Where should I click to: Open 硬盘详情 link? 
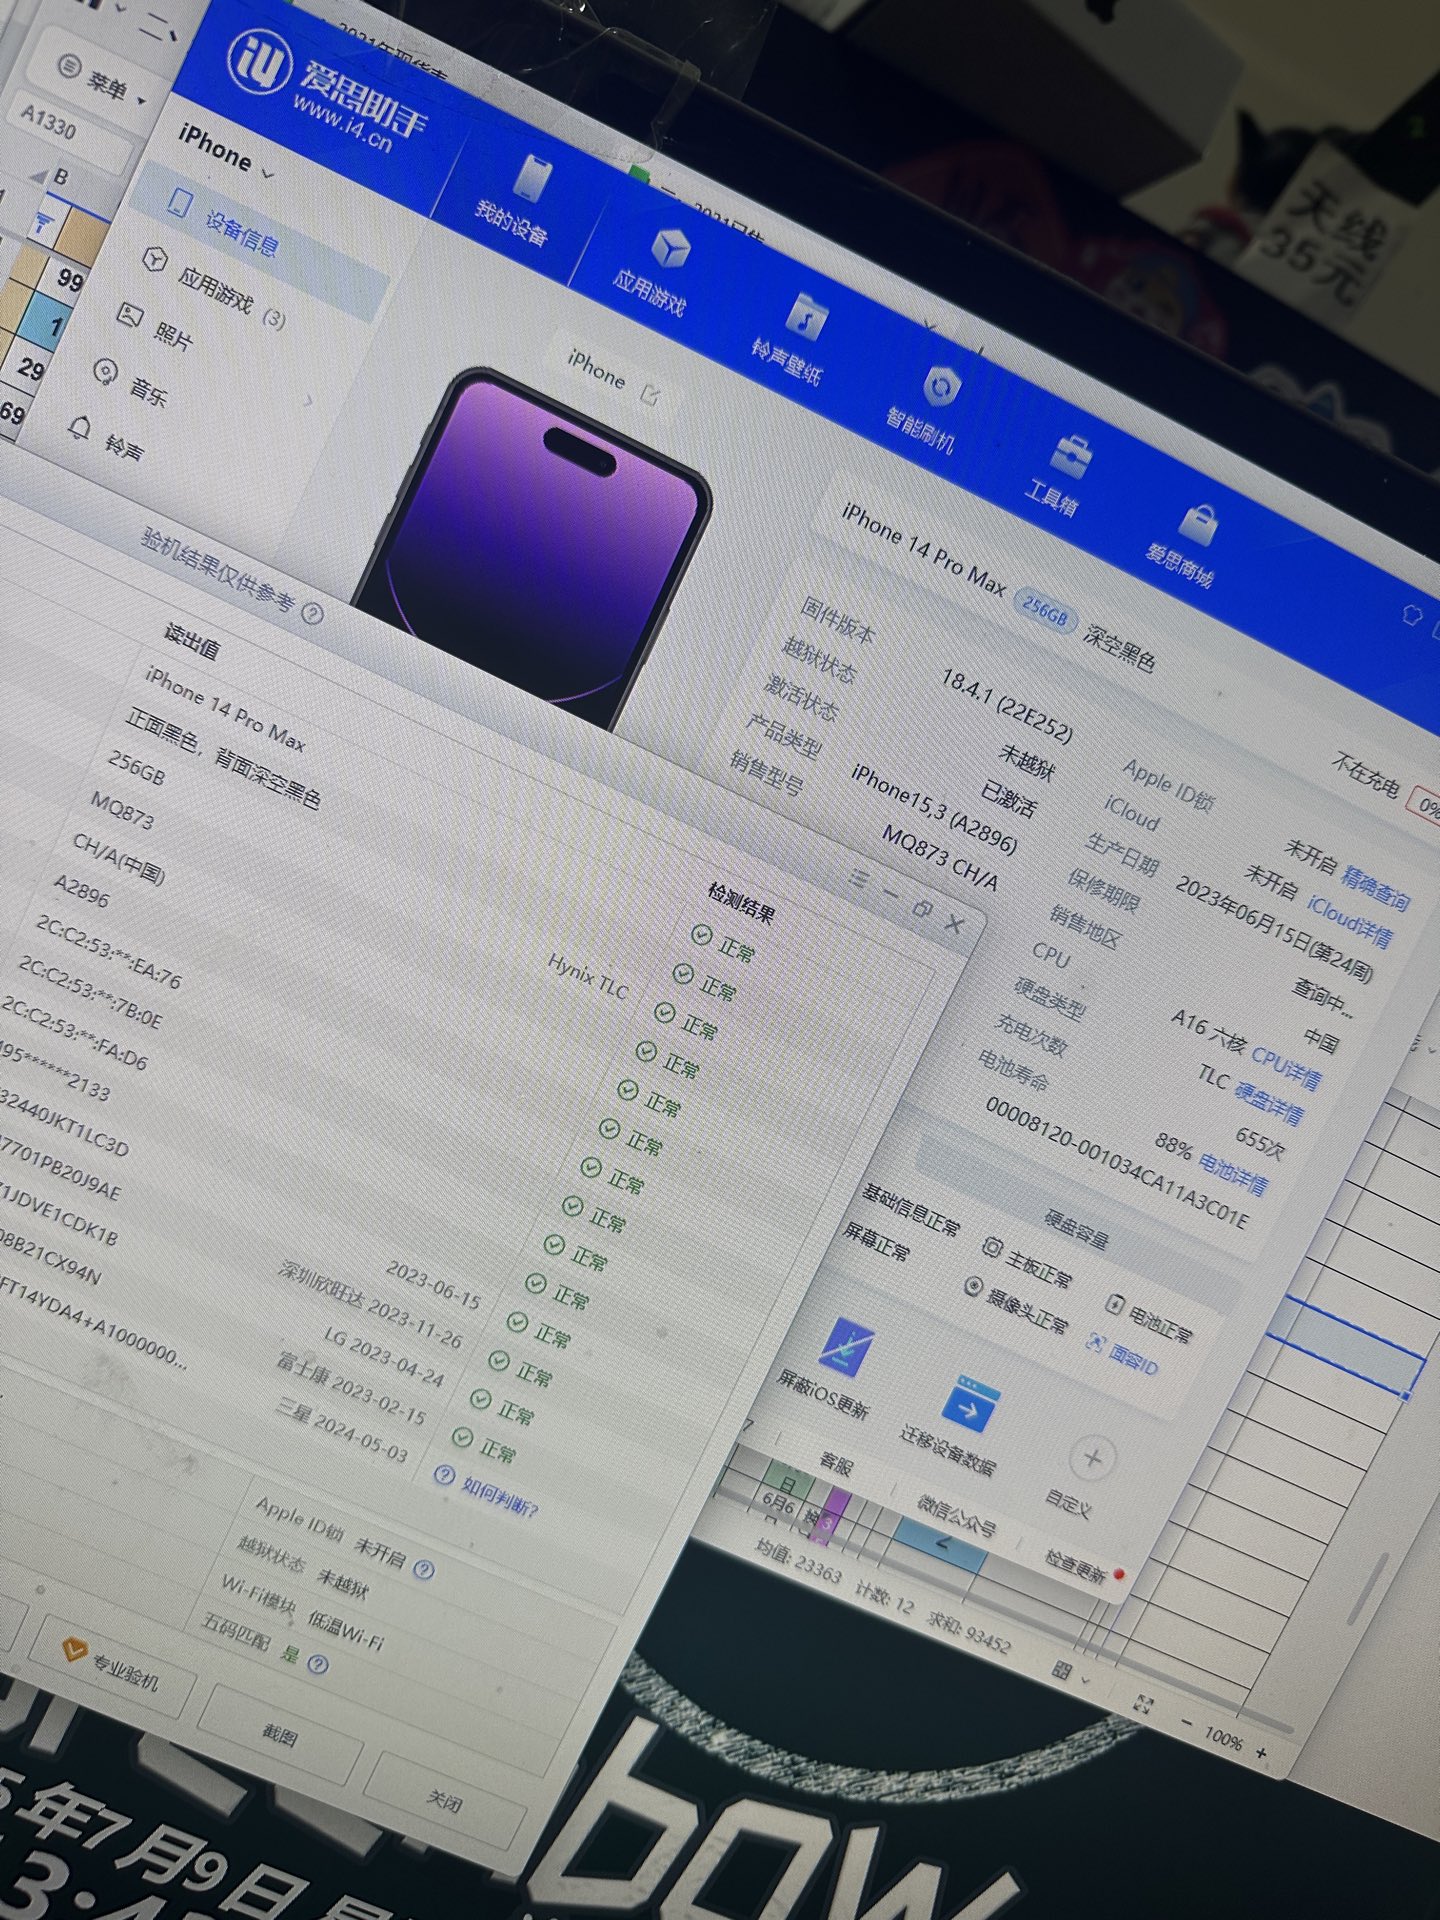[1269, 1101]
